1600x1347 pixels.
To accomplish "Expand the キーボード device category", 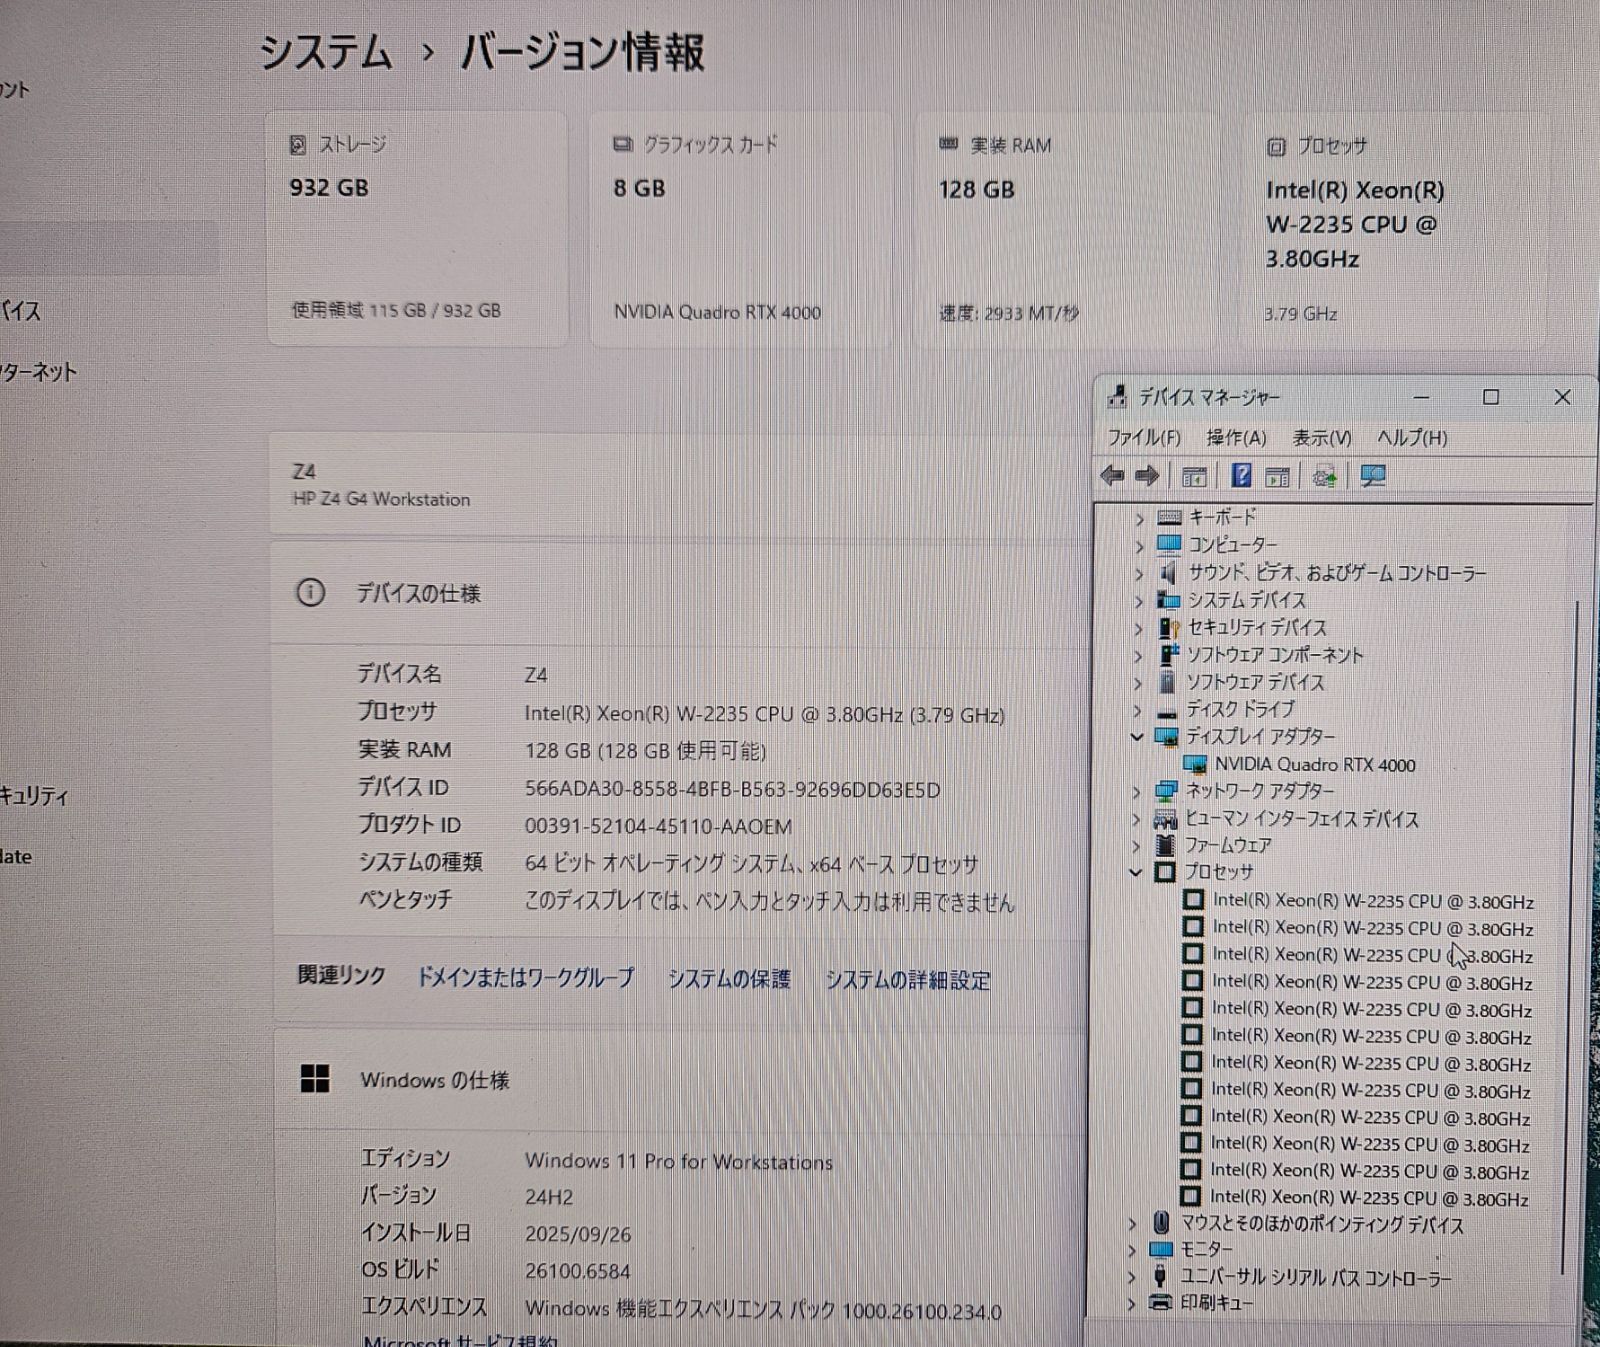I will click(1139, 517).
